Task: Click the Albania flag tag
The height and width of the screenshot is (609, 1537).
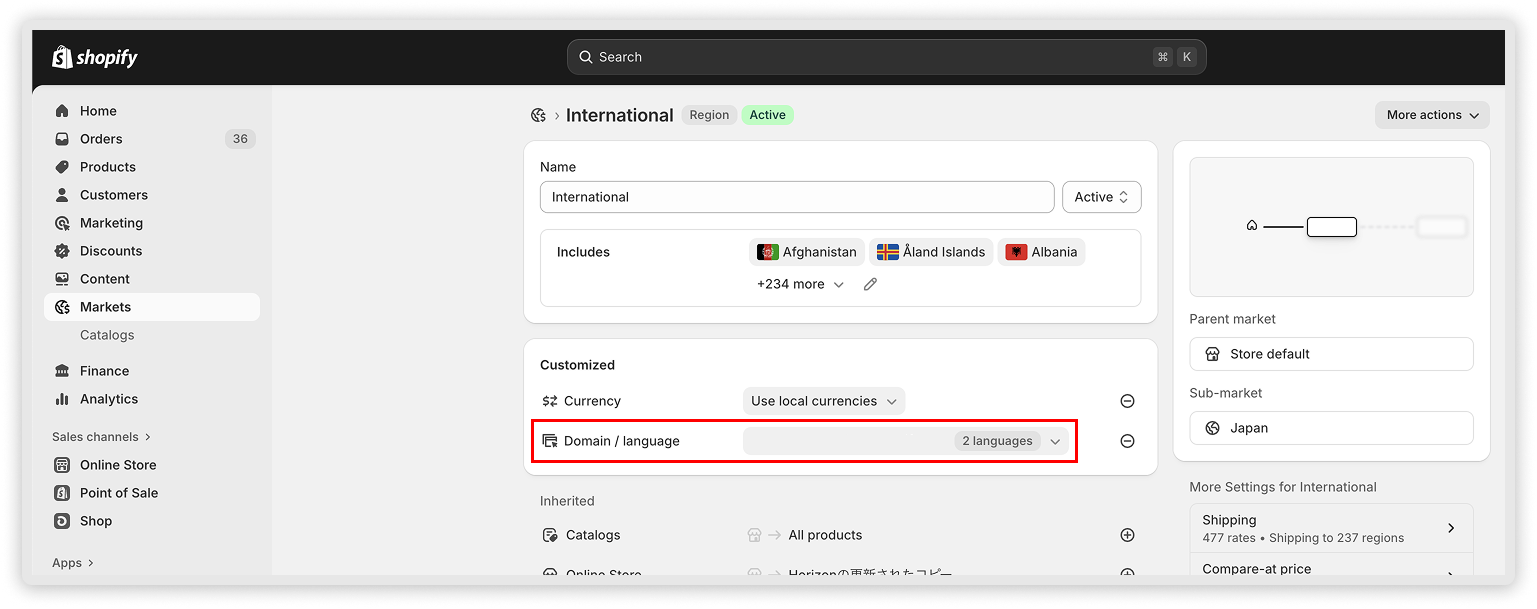Action: point(1041,252)
